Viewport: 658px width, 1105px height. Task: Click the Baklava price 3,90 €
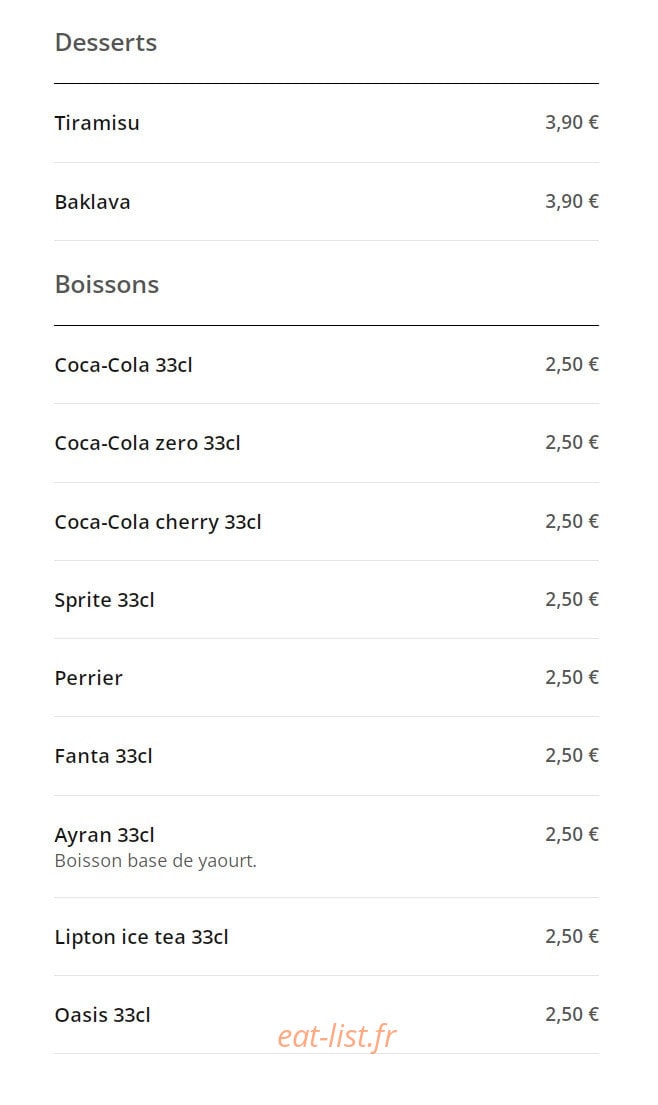[x=571, y=201]
